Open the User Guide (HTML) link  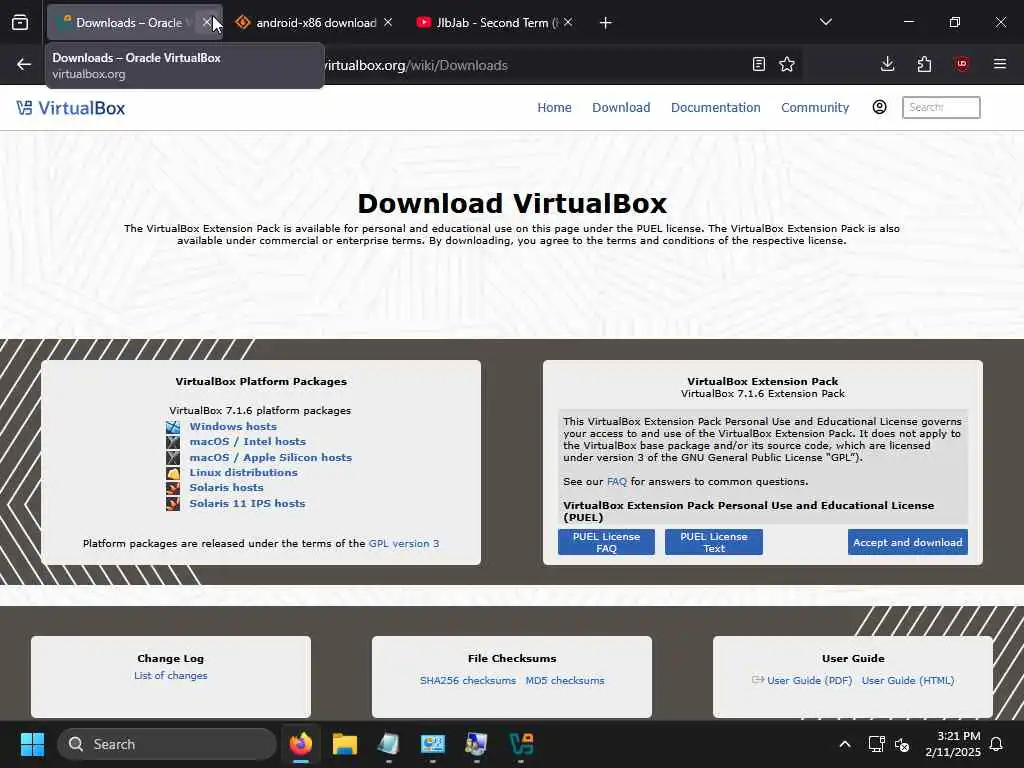pos(908,680)
